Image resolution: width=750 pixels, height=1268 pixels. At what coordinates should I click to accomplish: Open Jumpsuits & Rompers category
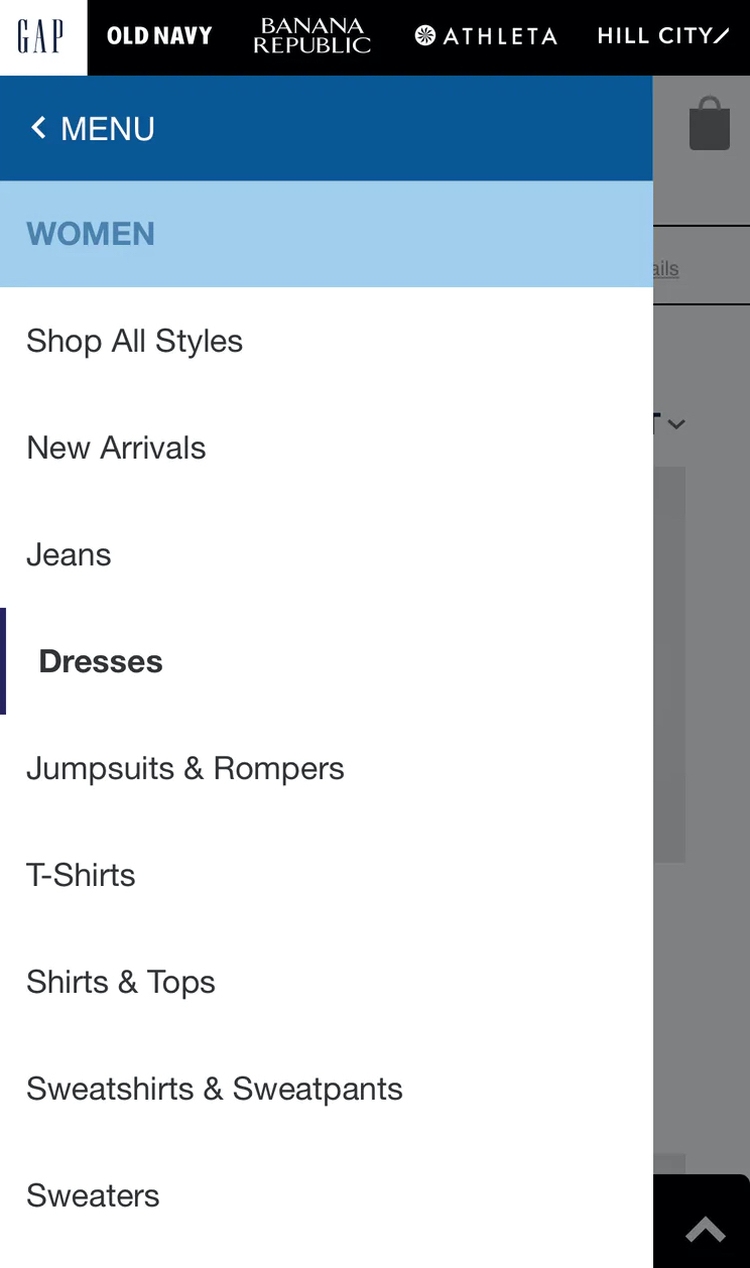click(x=185, y=769)
